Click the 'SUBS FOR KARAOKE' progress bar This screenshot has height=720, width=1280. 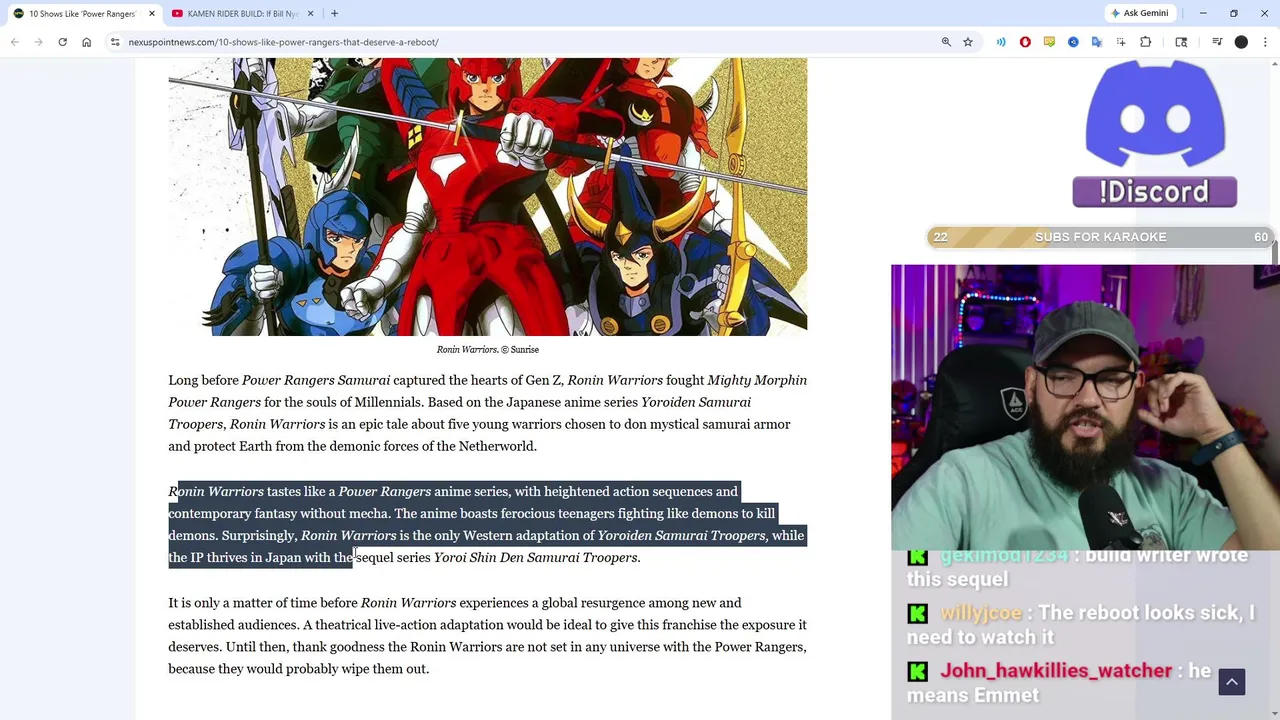pos(1100,237)
